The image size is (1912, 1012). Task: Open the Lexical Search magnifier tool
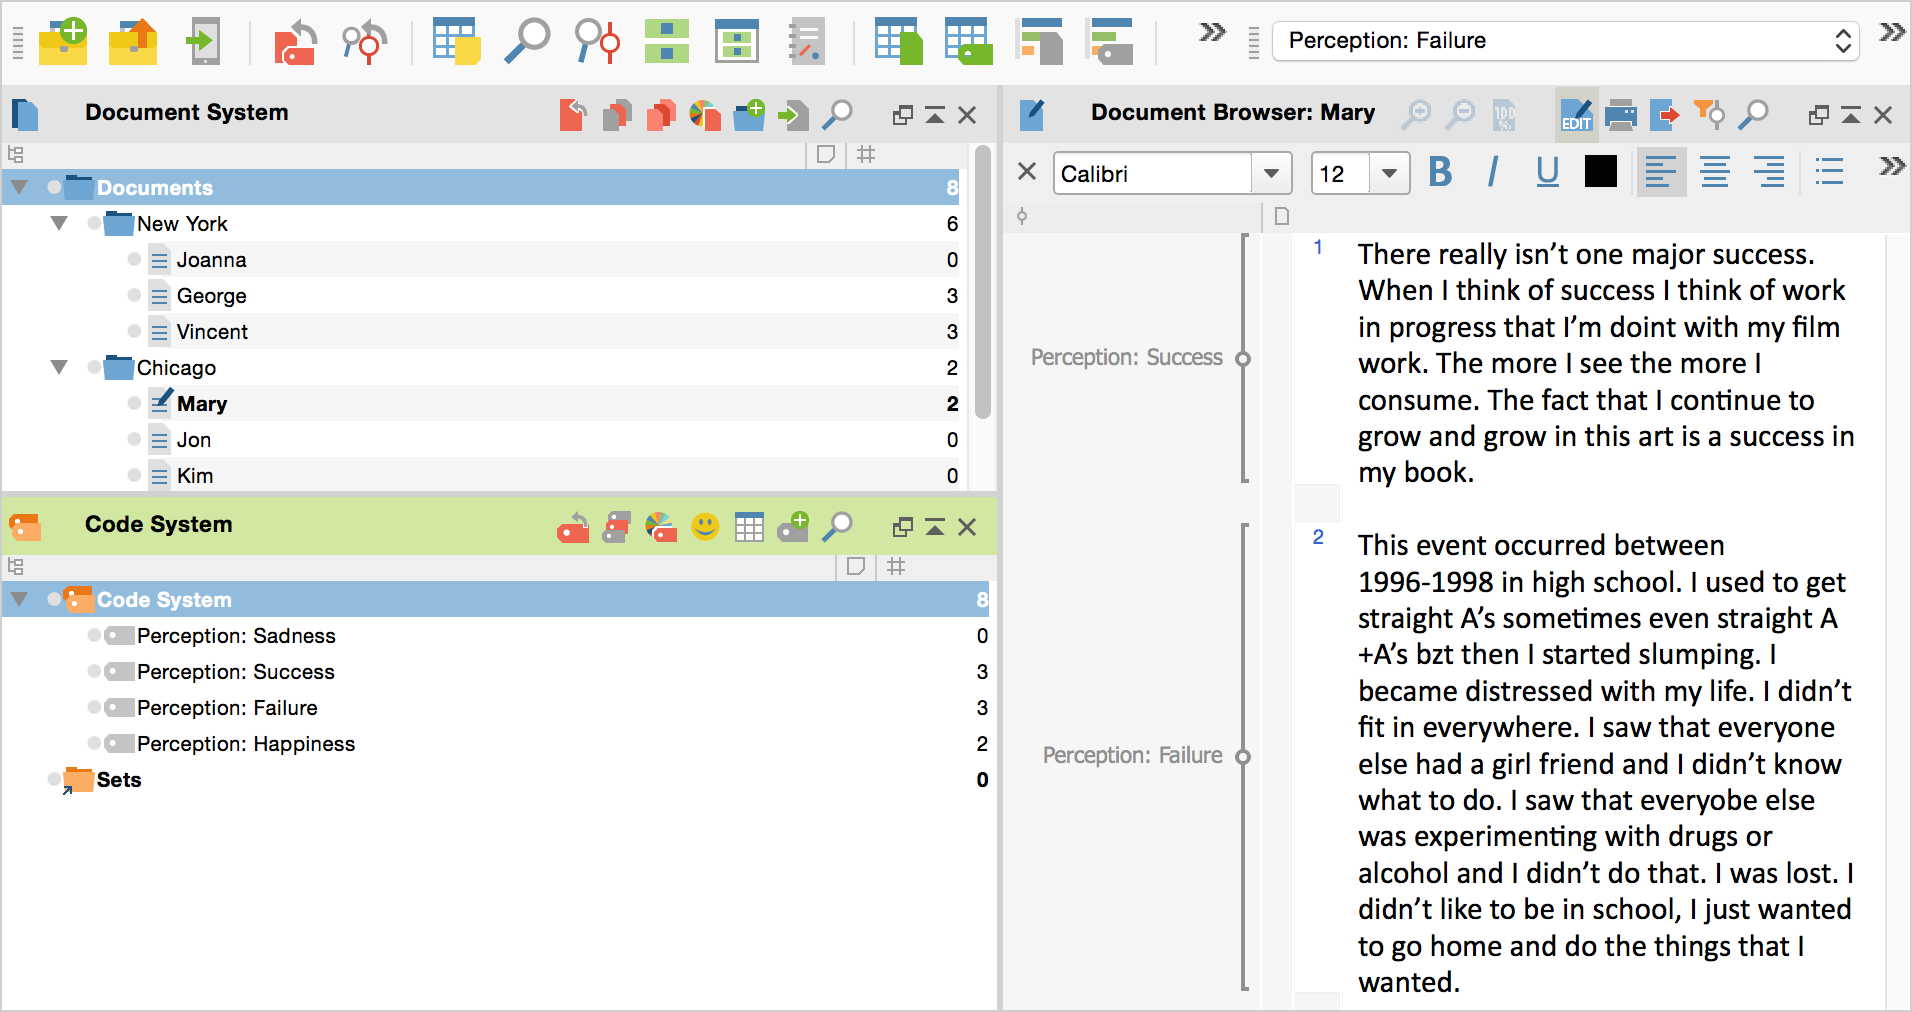pos(527,41)
